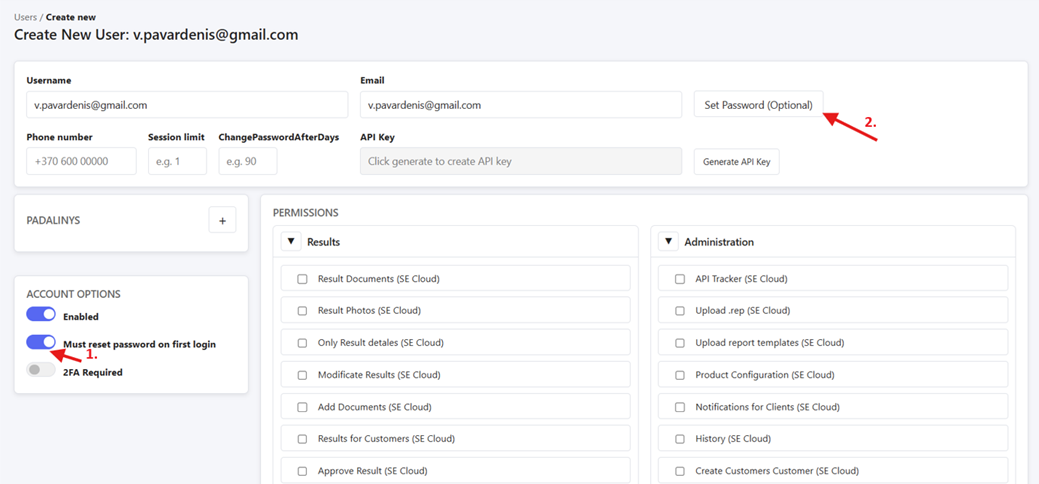Collapse the Results permissions group
Screen dimensions: 1039x484
[x=291, y=242]
